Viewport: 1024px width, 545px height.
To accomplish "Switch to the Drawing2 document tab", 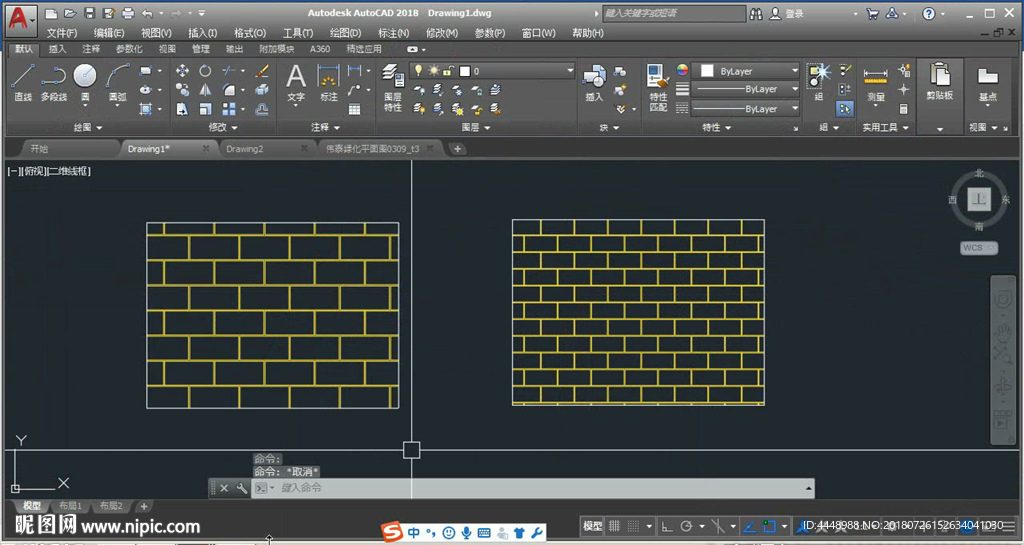I will click(x=245, y=149).
